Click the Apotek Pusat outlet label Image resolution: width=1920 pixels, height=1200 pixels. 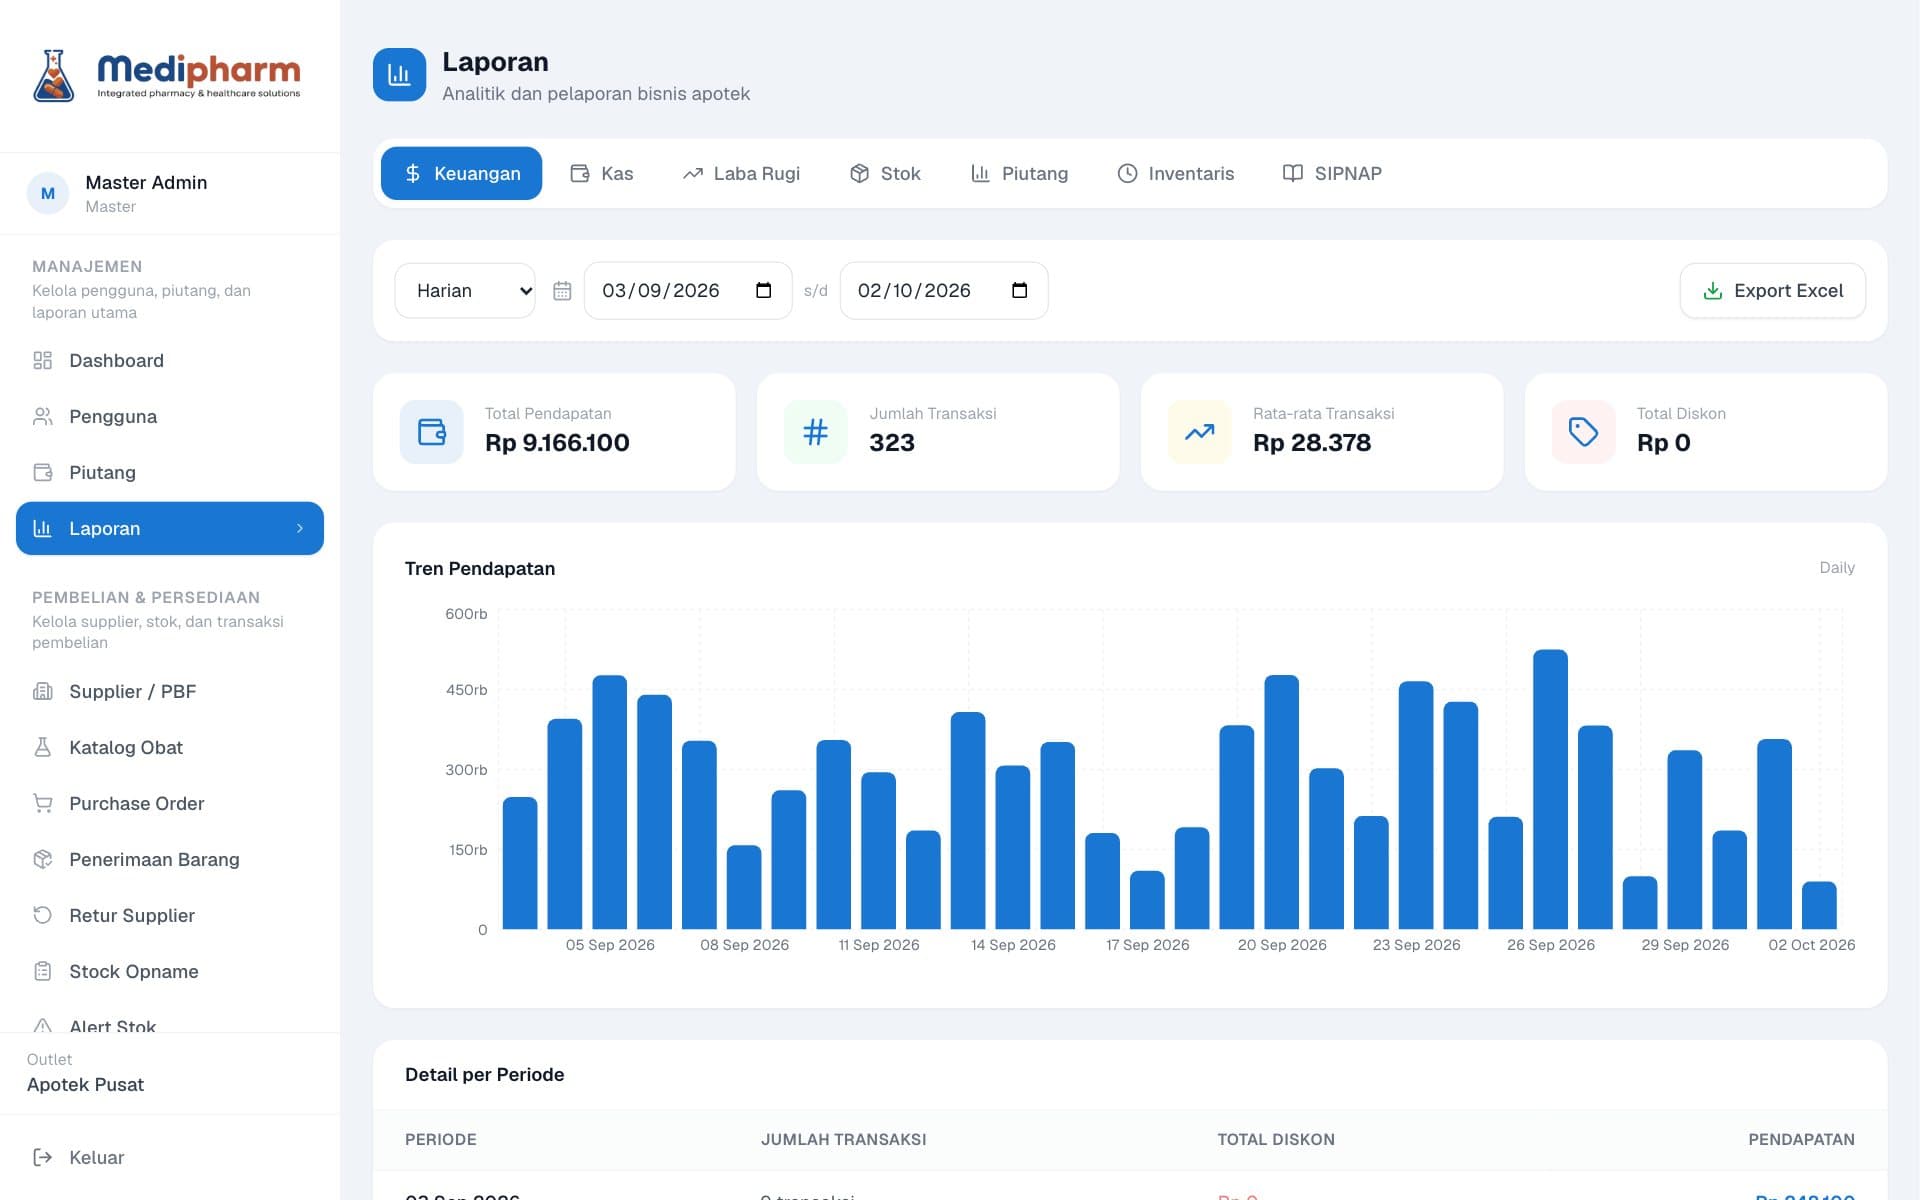click(x=85, y=1085)
